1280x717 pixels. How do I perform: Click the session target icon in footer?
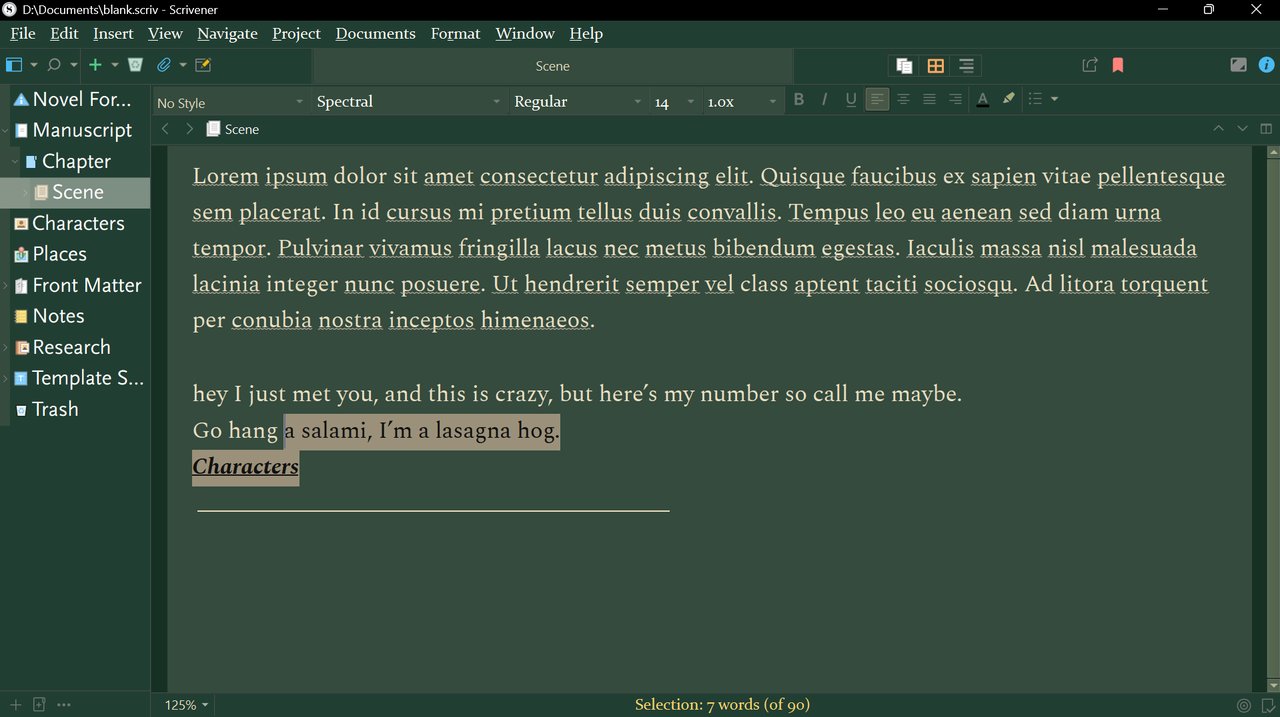click(x=1244, y=705)
